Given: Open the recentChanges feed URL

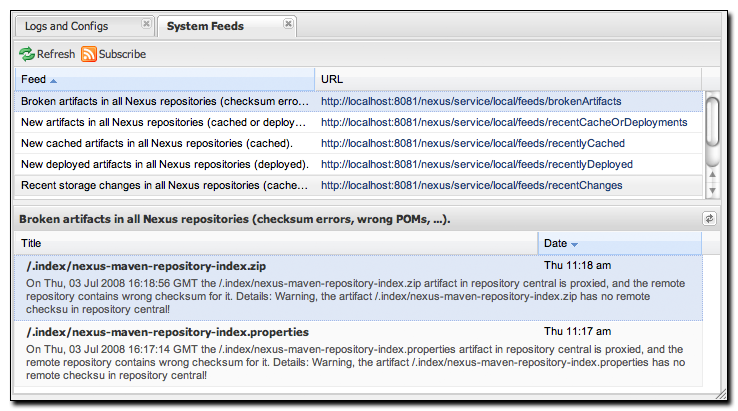Looking at the screenshot, I should coord(471,185).
